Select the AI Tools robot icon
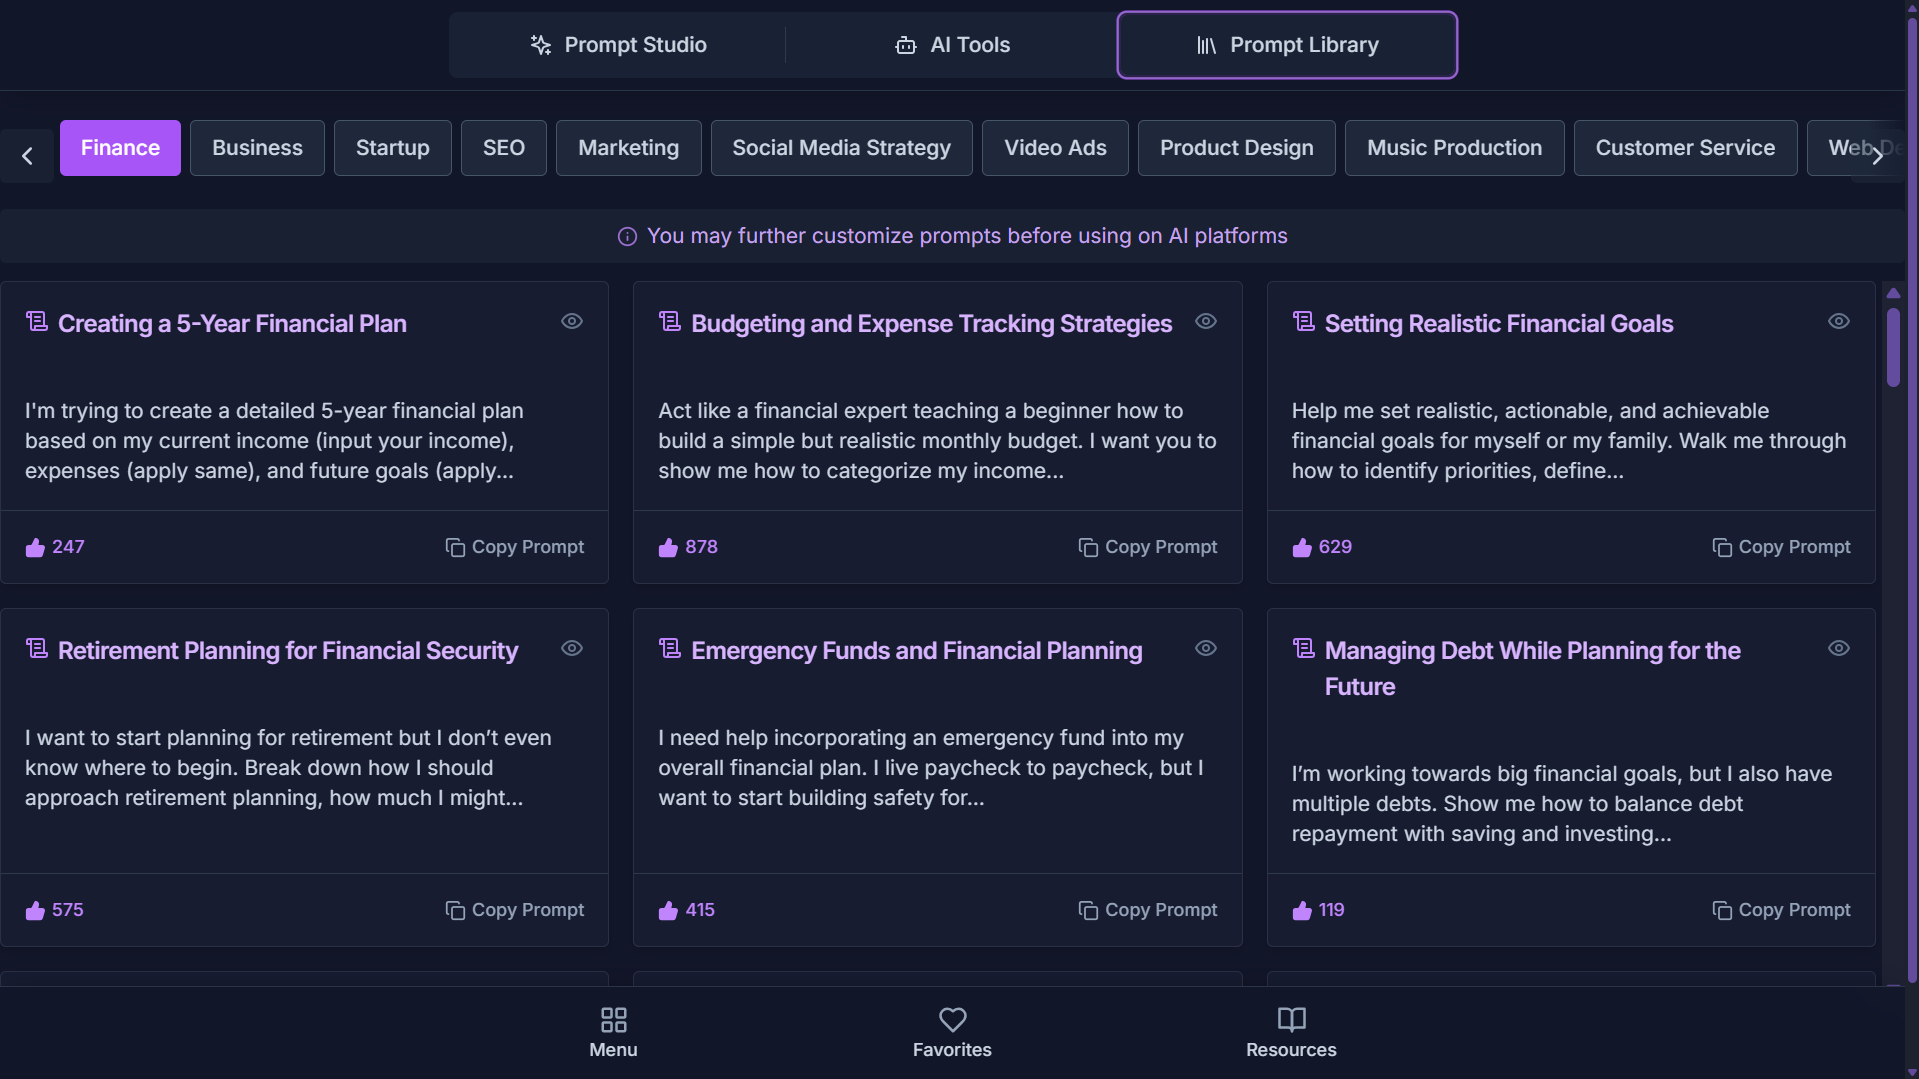 tap(906, 44)
